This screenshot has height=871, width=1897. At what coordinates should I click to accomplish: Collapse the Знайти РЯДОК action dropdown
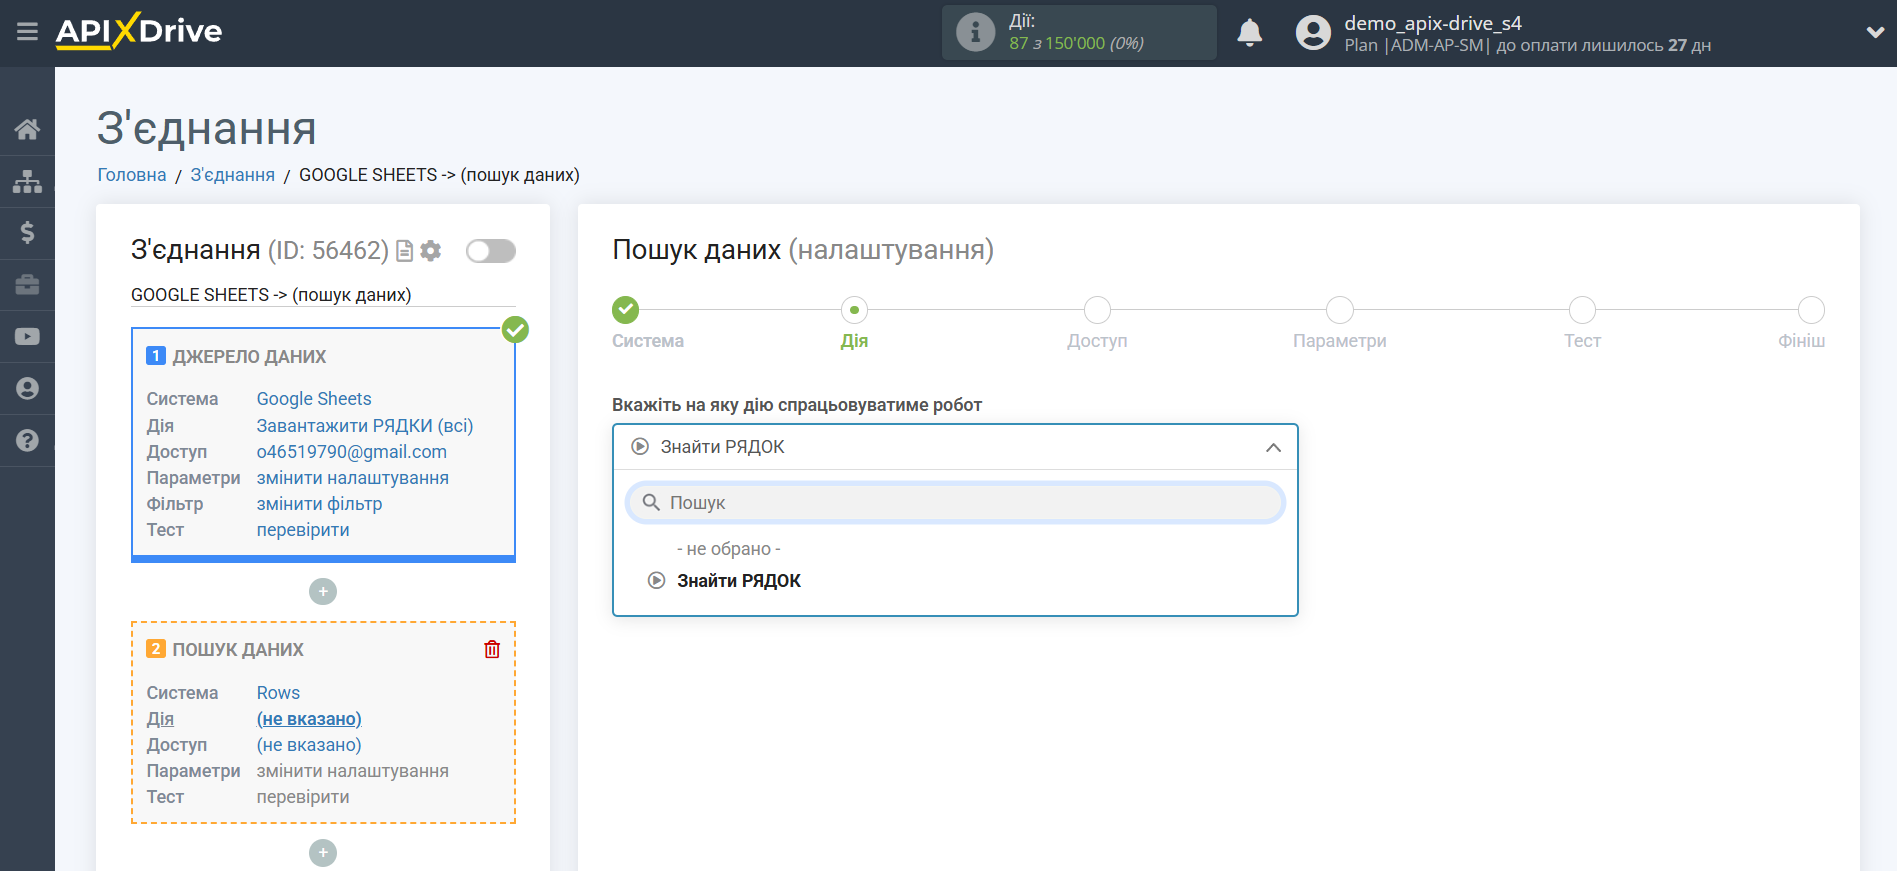click(x=1272, y=447)
